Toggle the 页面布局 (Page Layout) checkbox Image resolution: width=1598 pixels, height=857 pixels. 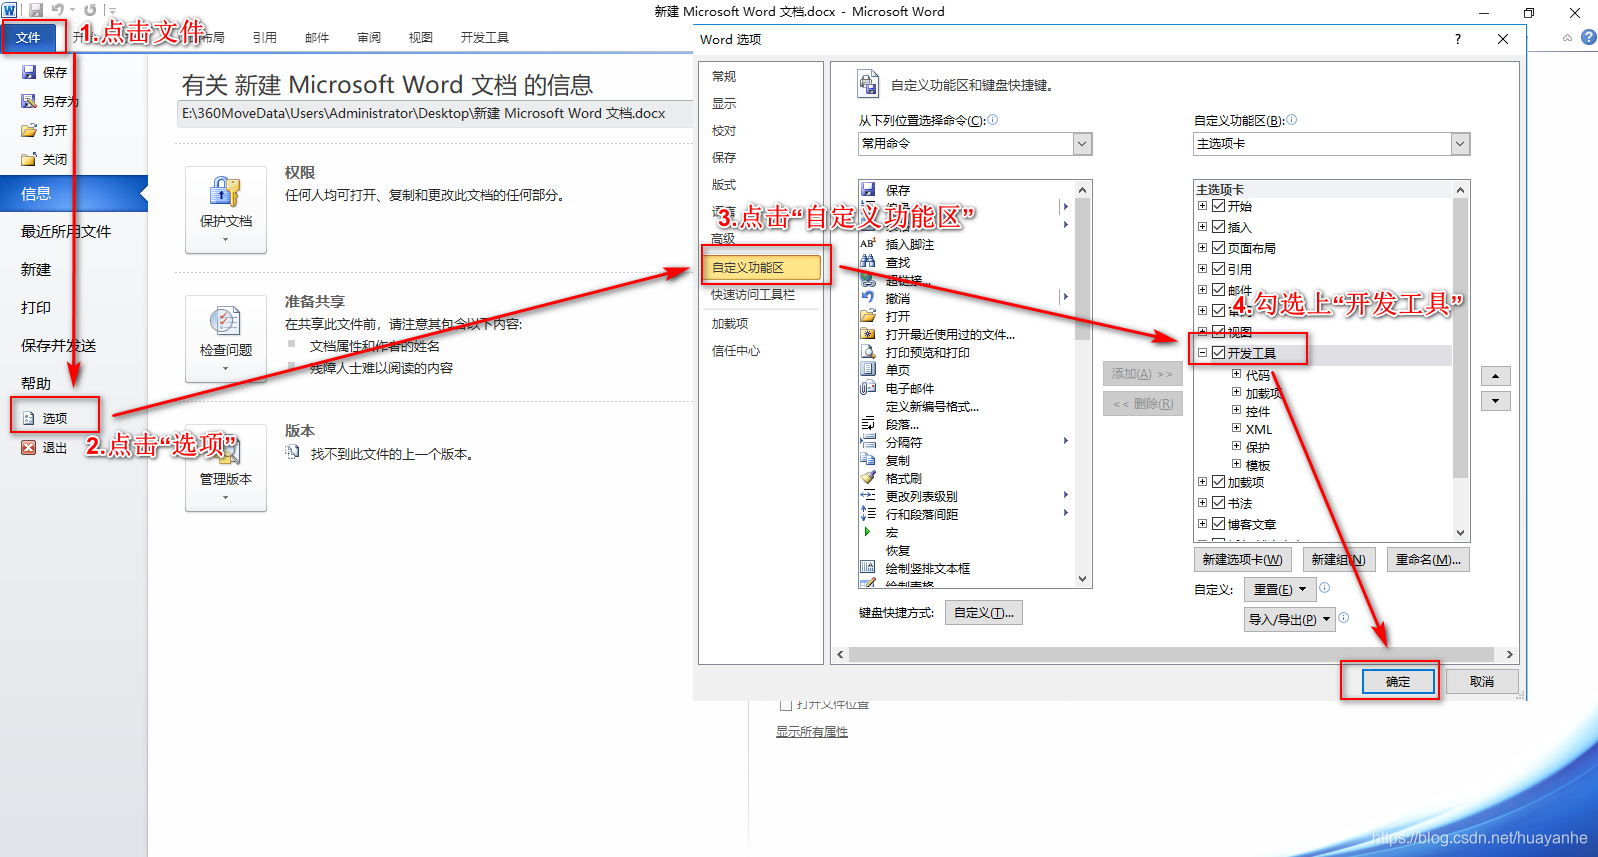pyautogui.click(x=1218, y=247)
